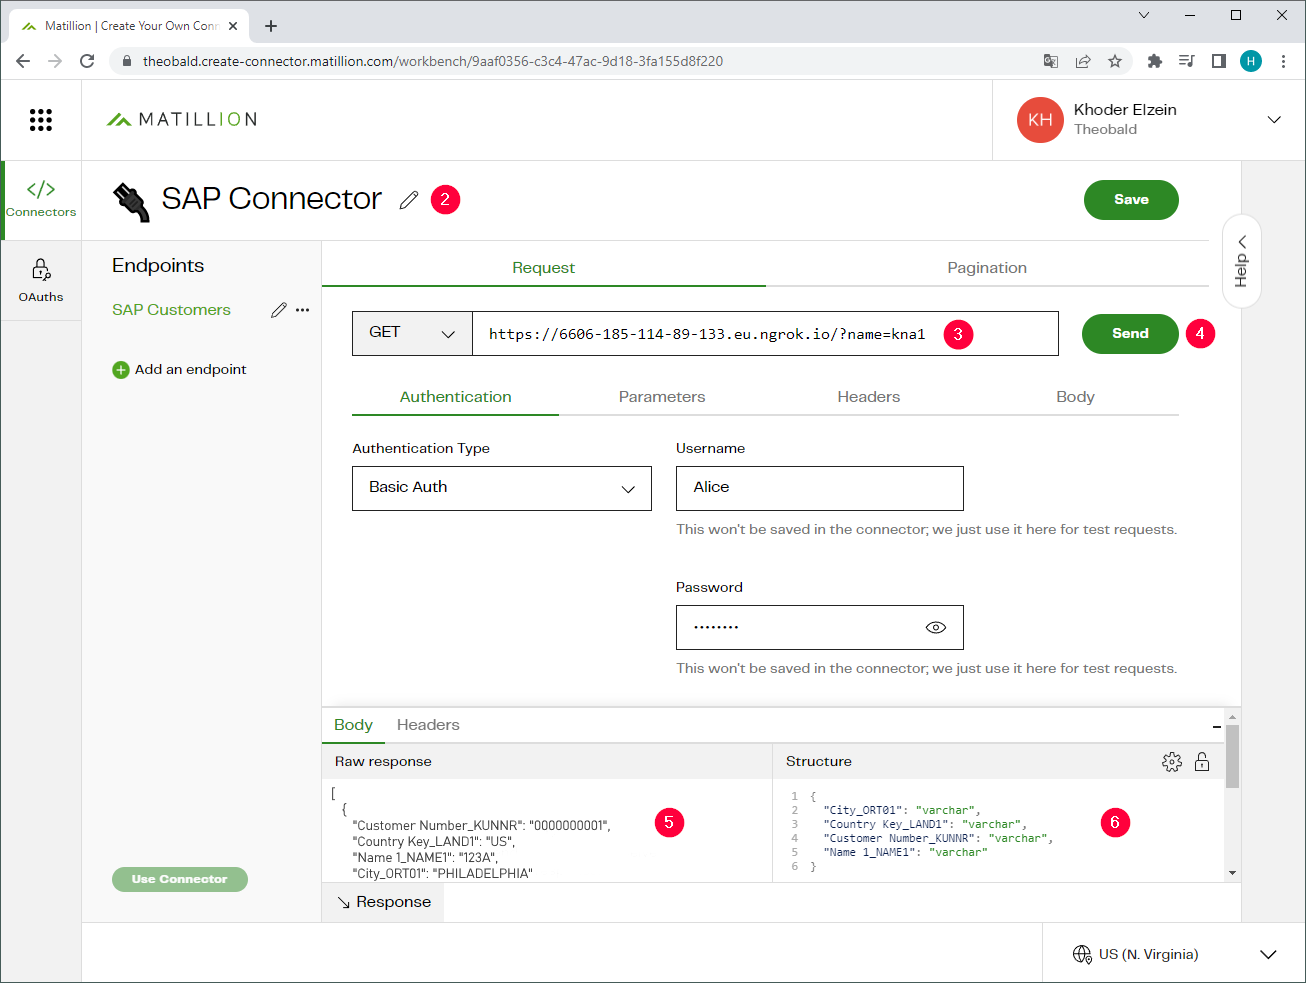Image resolution: width=1306 pixels, height=983 pixels.
Task: Edit the SAP Connector name pencil
Action: [x=408, y=200]
